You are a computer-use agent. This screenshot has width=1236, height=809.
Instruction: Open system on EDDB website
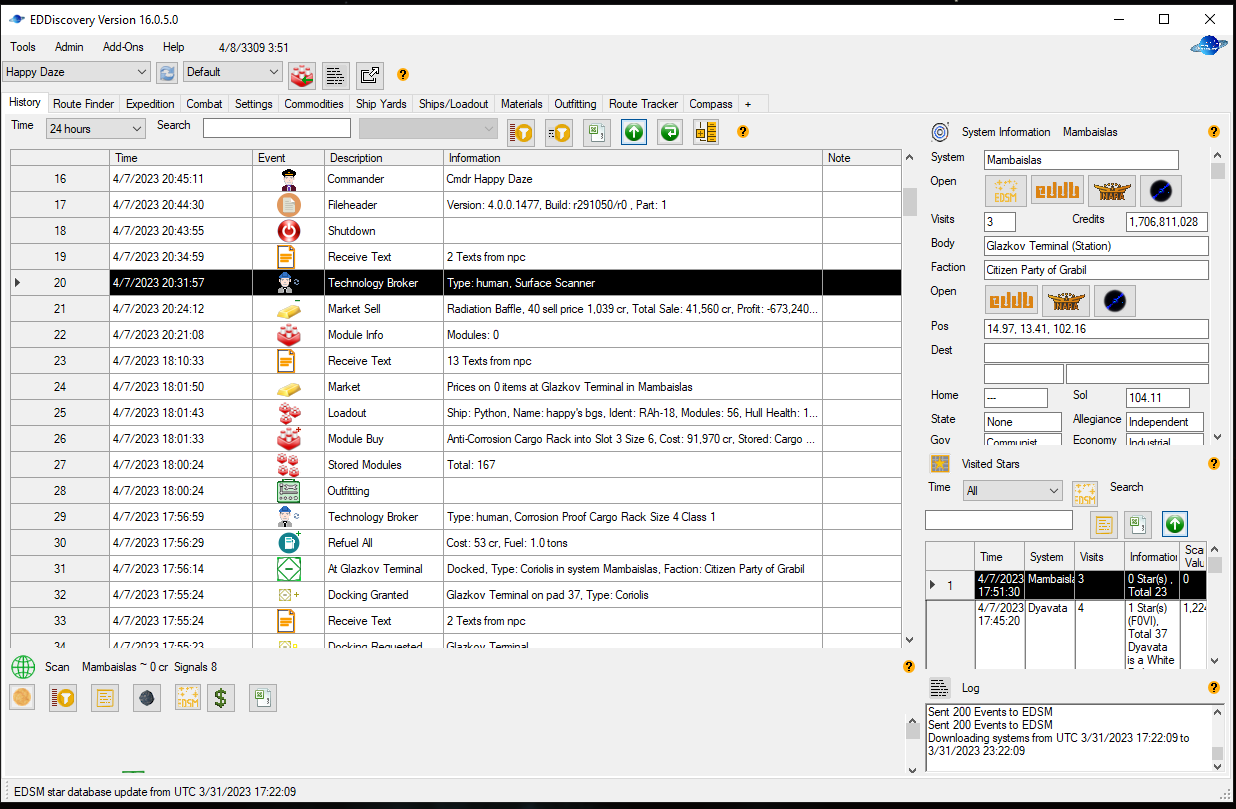pyautogui.click(x=1057, y=190)
